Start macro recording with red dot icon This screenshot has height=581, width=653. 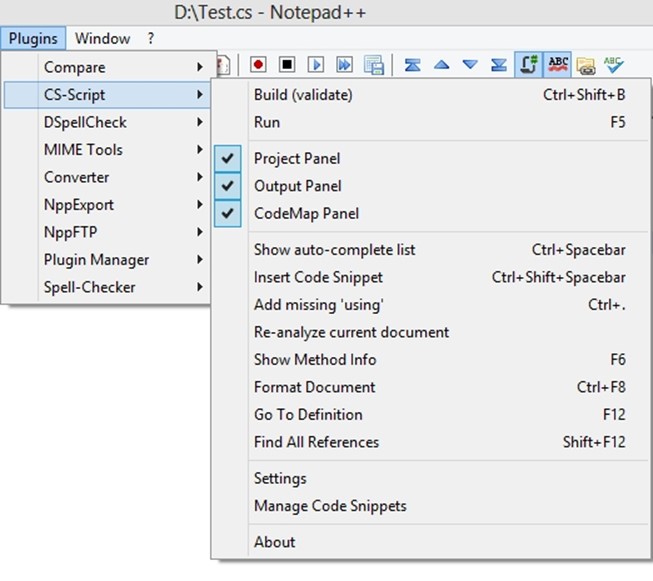click(258, 65)
